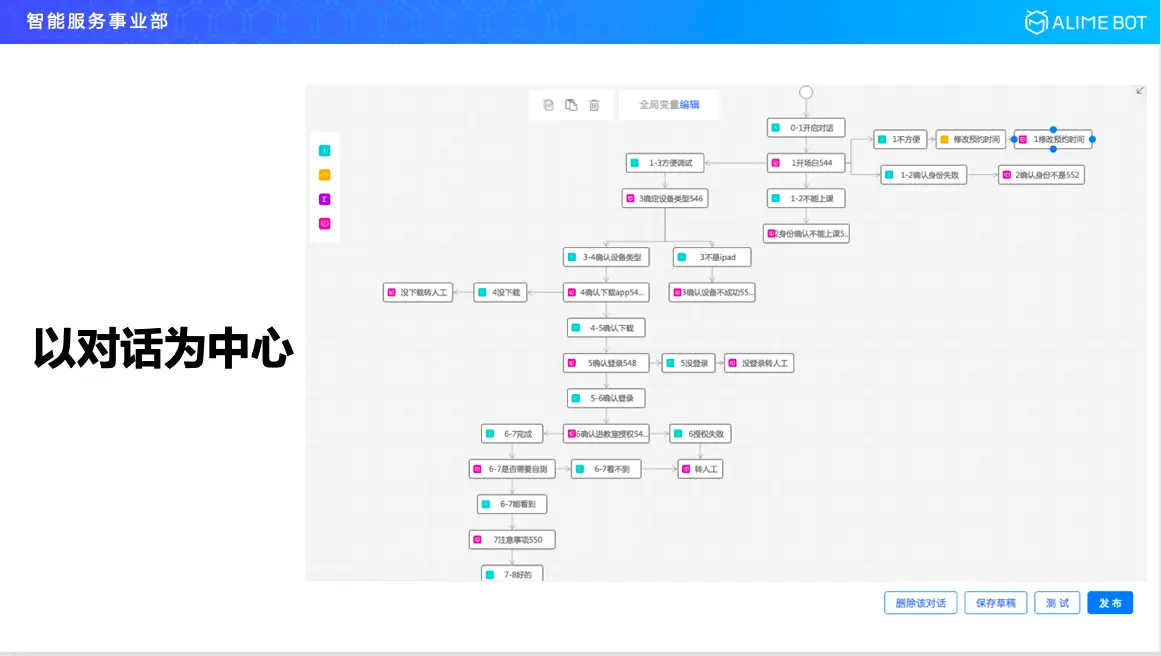Click the 编辑 link next to 全局变量
1161x656 pixels.
coord(689,105)
